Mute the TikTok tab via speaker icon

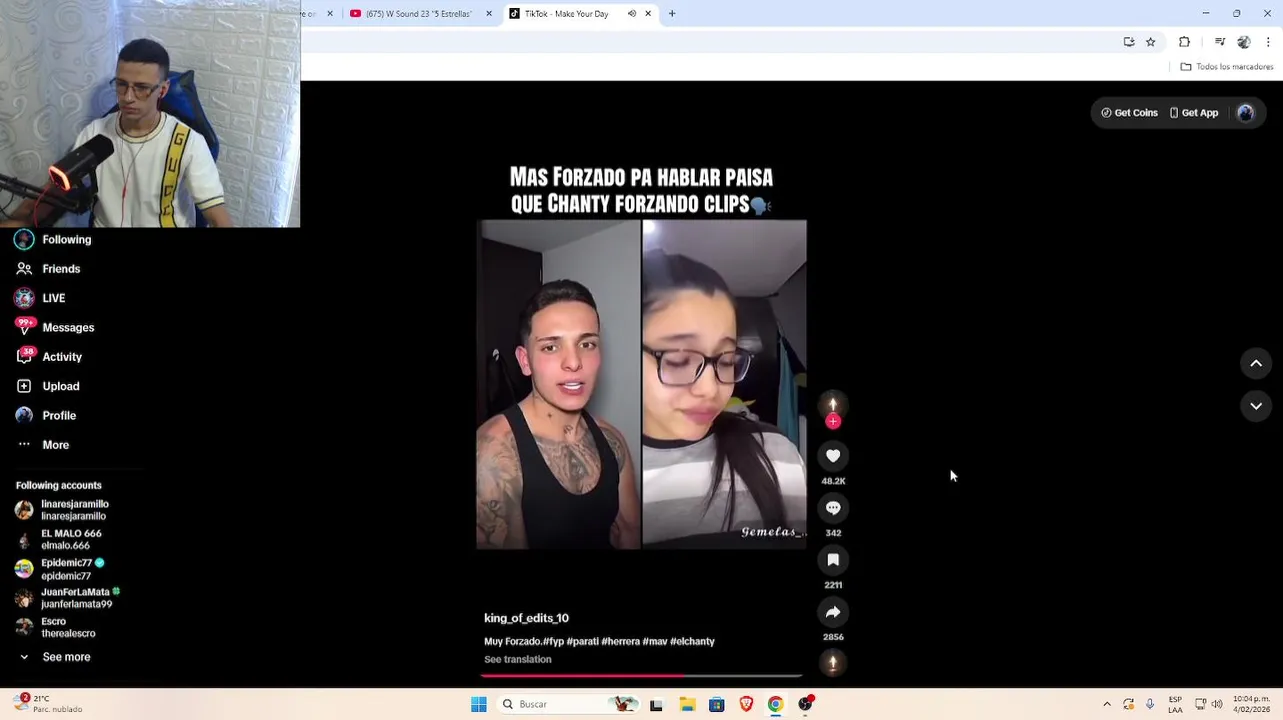tap(632, 14)
